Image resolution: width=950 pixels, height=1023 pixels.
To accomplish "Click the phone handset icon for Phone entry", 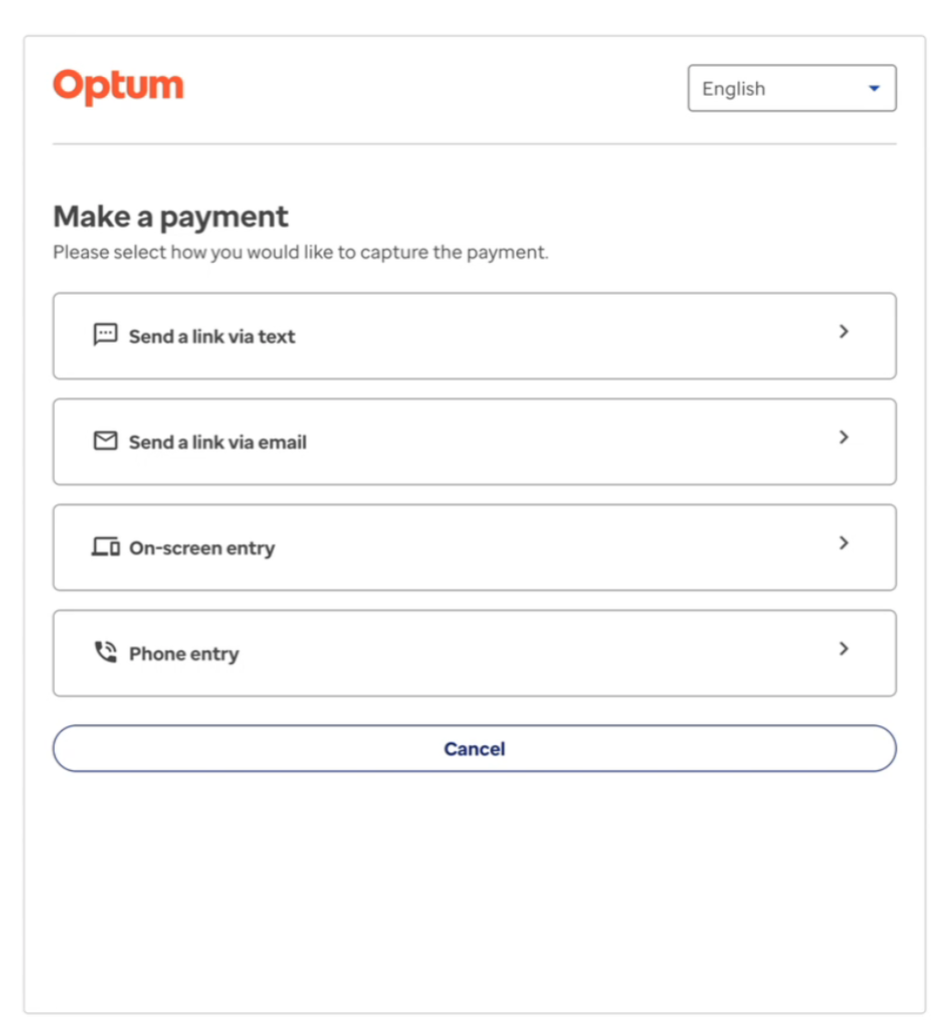I will (x=105, y=653).
